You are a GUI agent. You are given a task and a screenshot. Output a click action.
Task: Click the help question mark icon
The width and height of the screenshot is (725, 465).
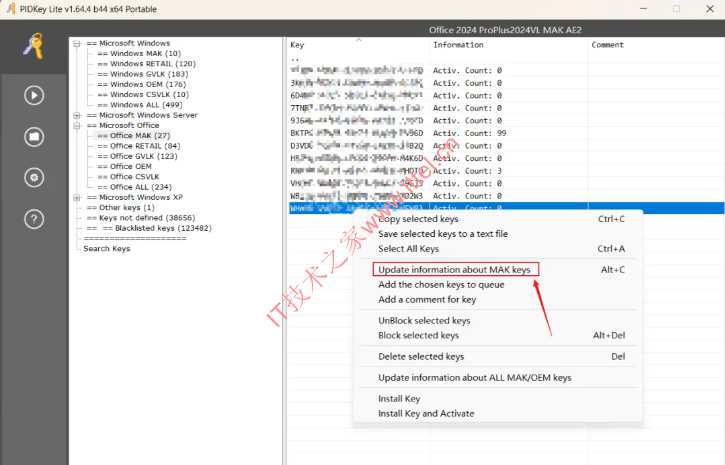[x=34, y=219]
